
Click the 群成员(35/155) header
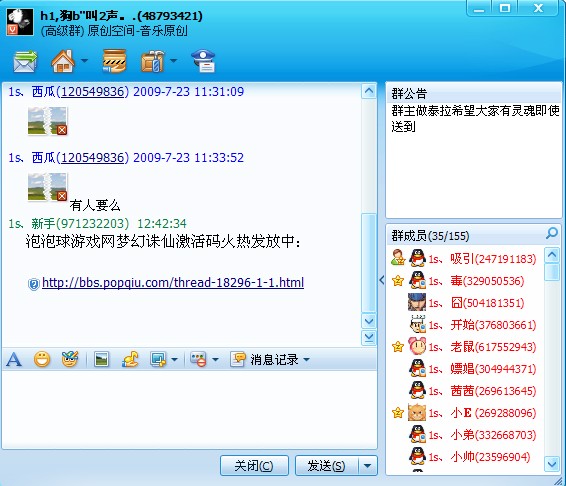pos(430,235)
